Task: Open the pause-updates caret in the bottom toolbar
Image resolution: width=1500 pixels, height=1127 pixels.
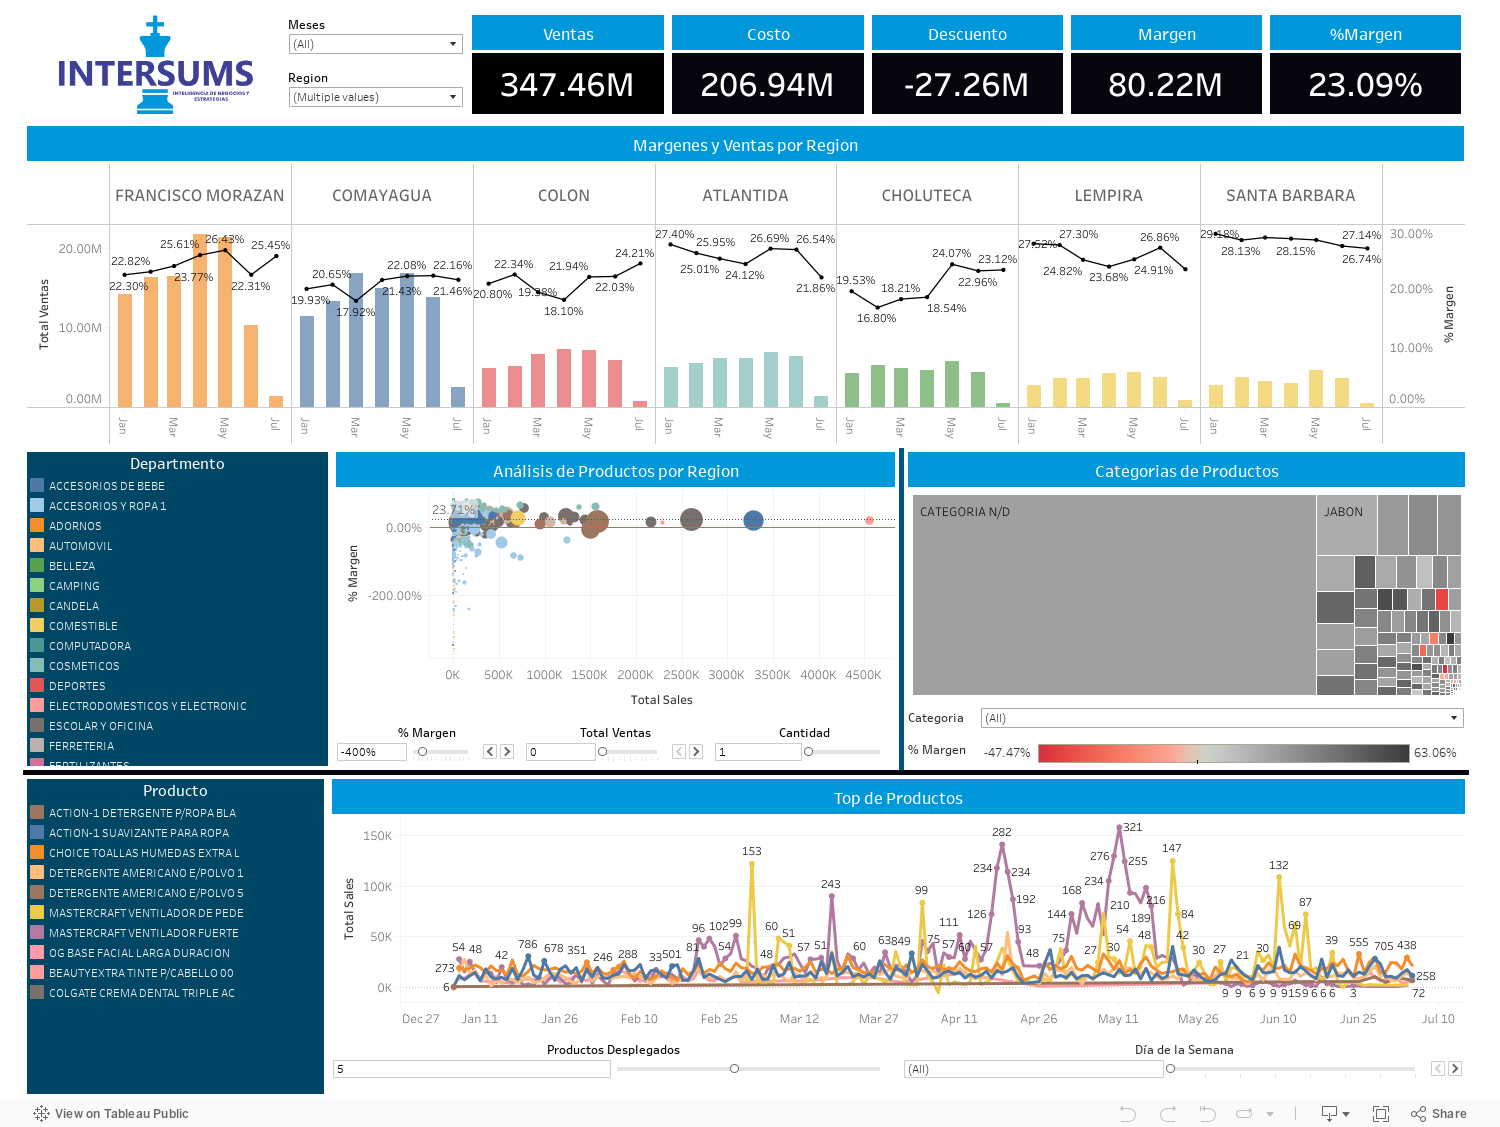Action: (1270, 1113)
